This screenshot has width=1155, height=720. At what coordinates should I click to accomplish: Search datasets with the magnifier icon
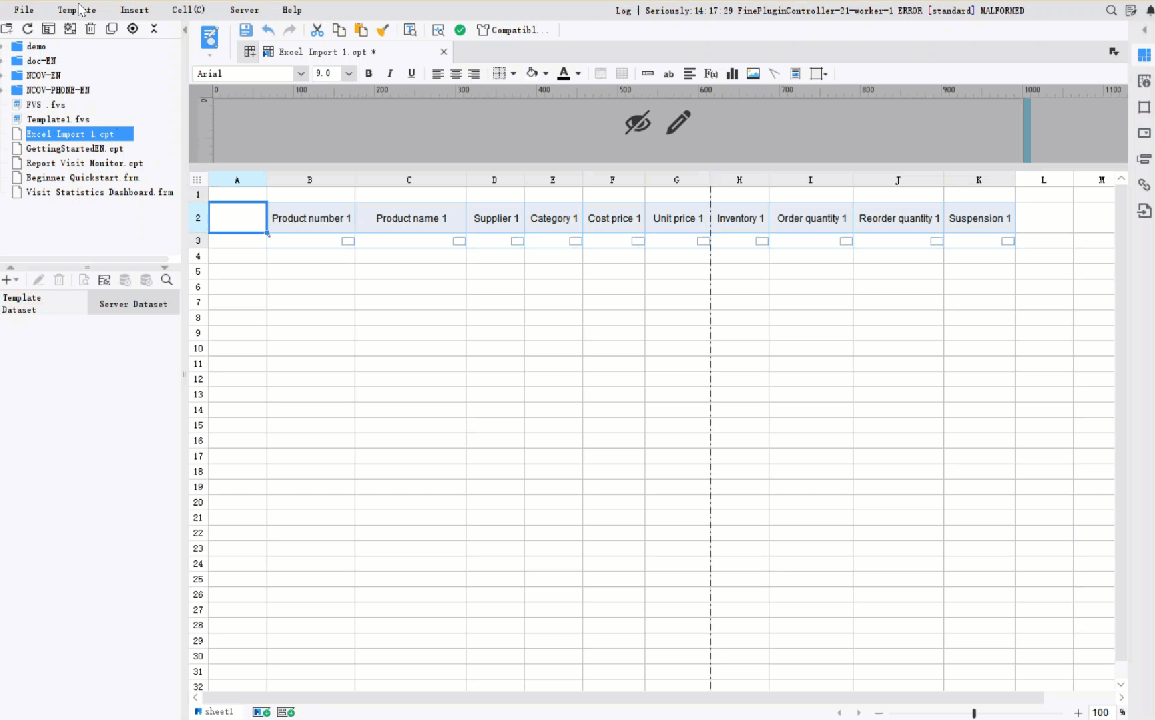tap(167, 280)
